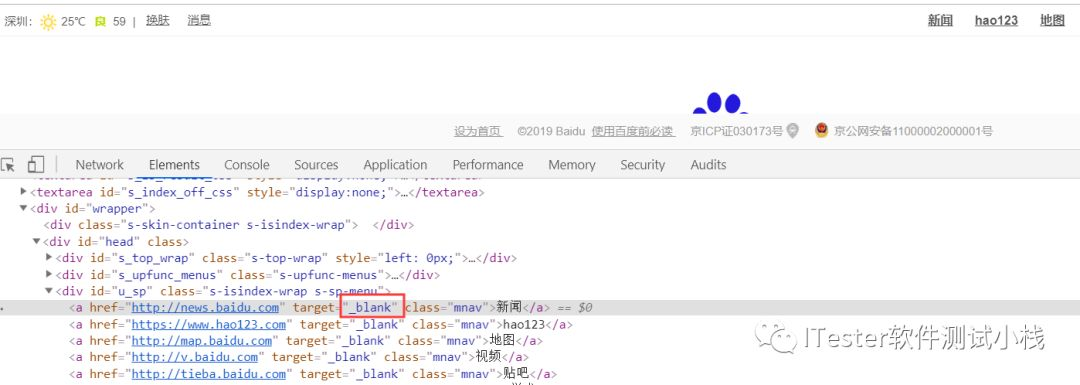Viewport: 1080px width, 385px height.
Task: Click the 消息 link
Action: coord(199,21)
